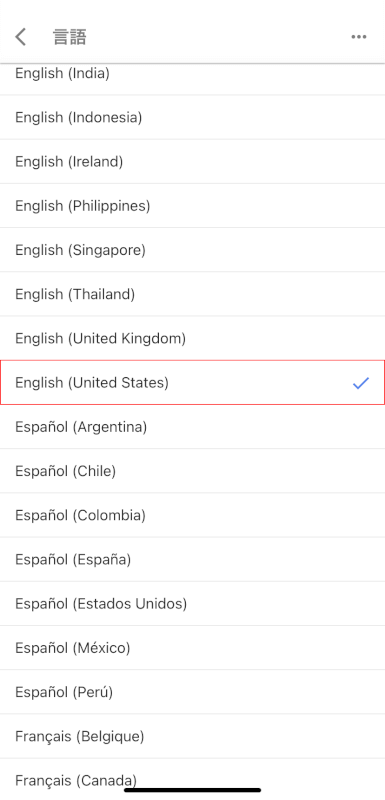Choose English (Indonesia) from the list
The width and height of the screenshot is (385, 800).
tap(192, 117)
